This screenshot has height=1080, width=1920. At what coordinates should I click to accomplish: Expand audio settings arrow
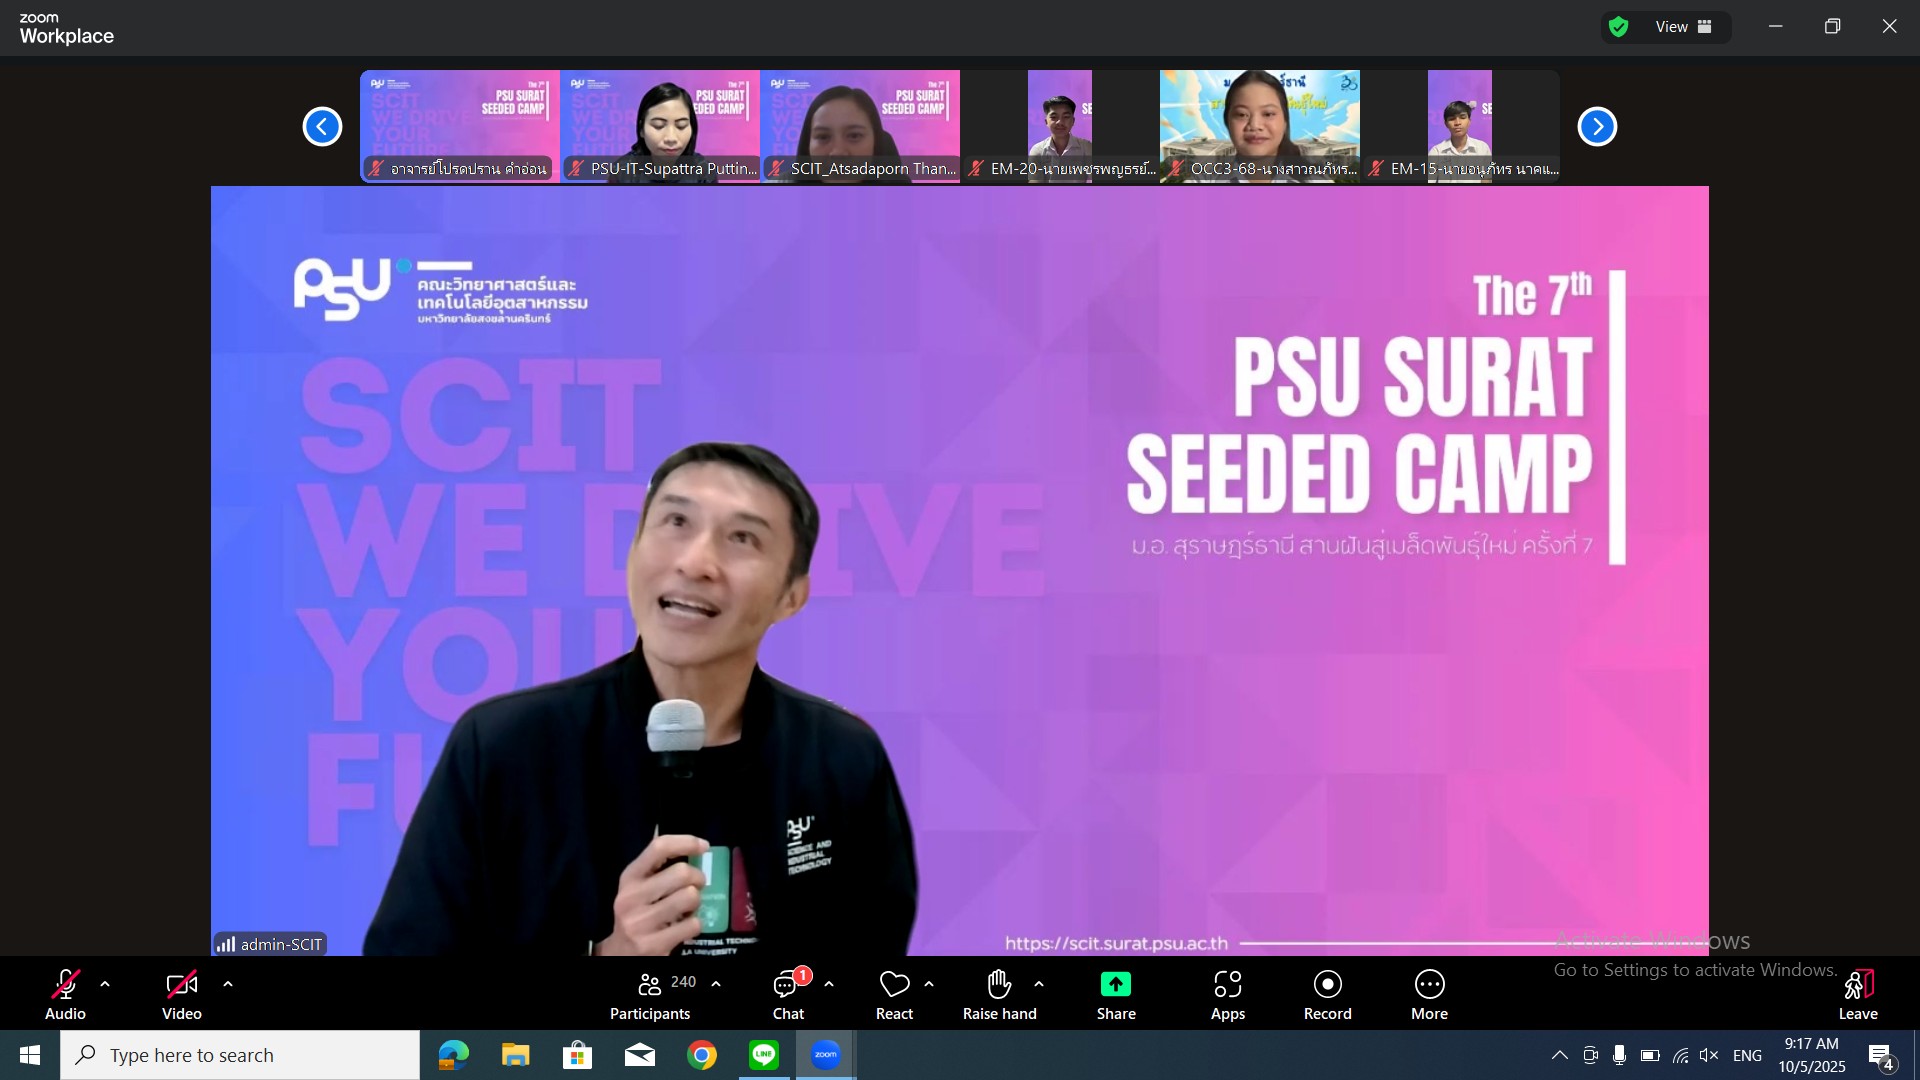point(105,985)
